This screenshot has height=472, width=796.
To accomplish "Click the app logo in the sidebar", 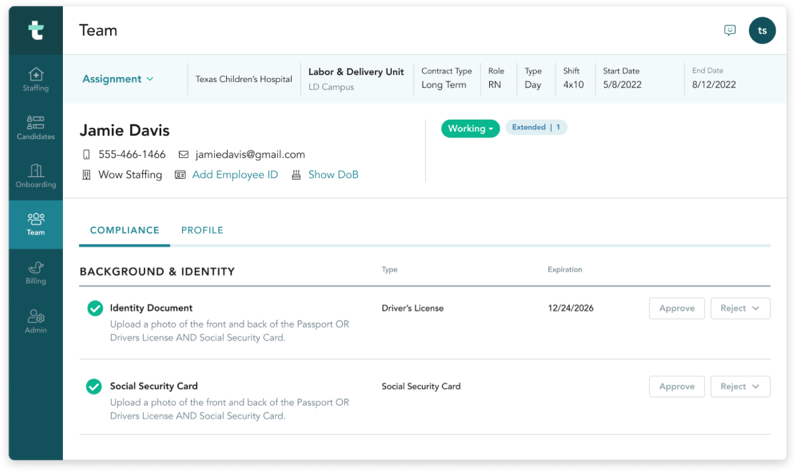I will pos(36,30).
